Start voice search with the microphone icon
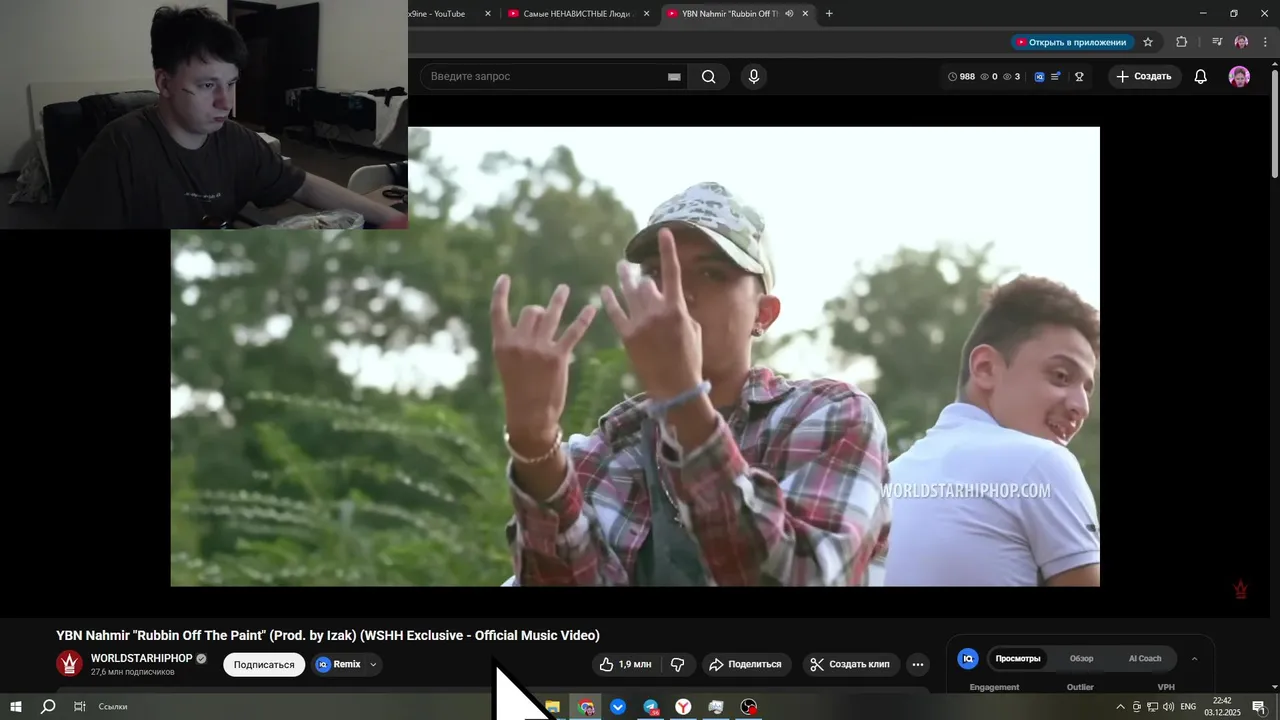The width and height of the screenshot is (1280, 720). tap(754, 77)
